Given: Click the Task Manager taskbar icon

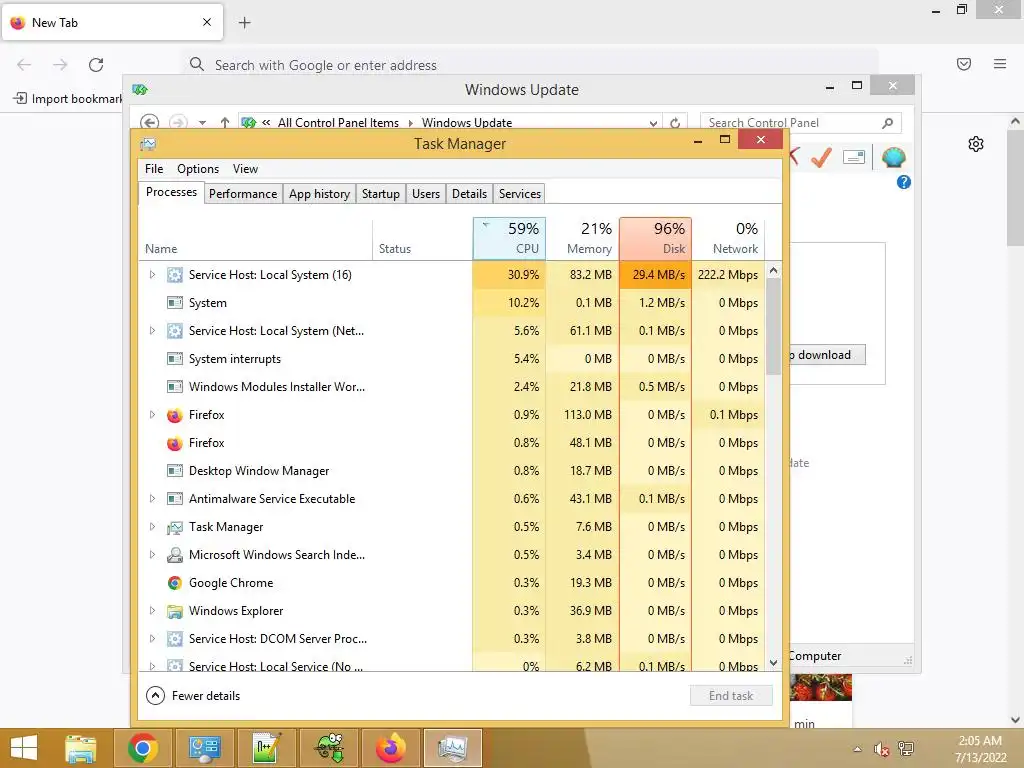Looking at the screenshot, I should click(453, 748).
